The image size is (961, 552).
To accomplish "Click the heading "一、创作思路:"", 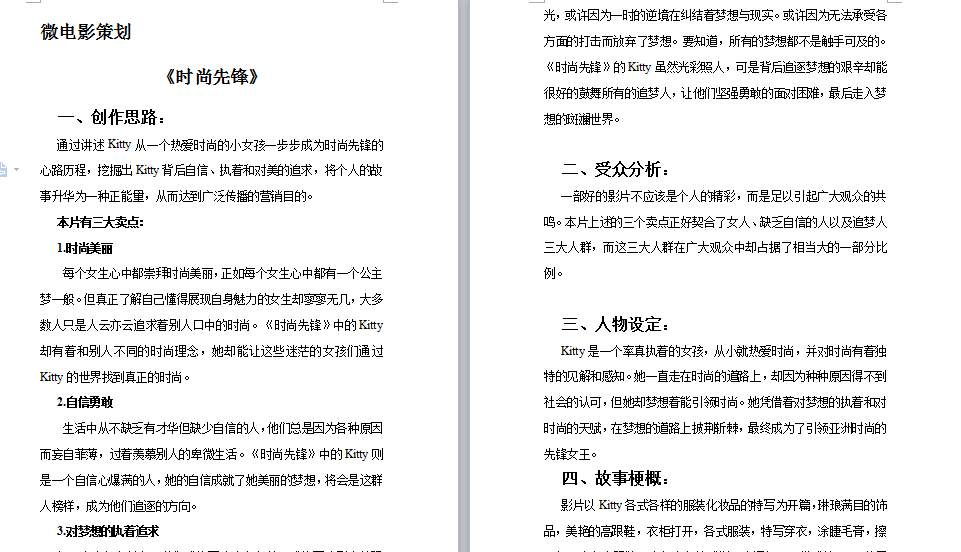I will tap(111, 117).
